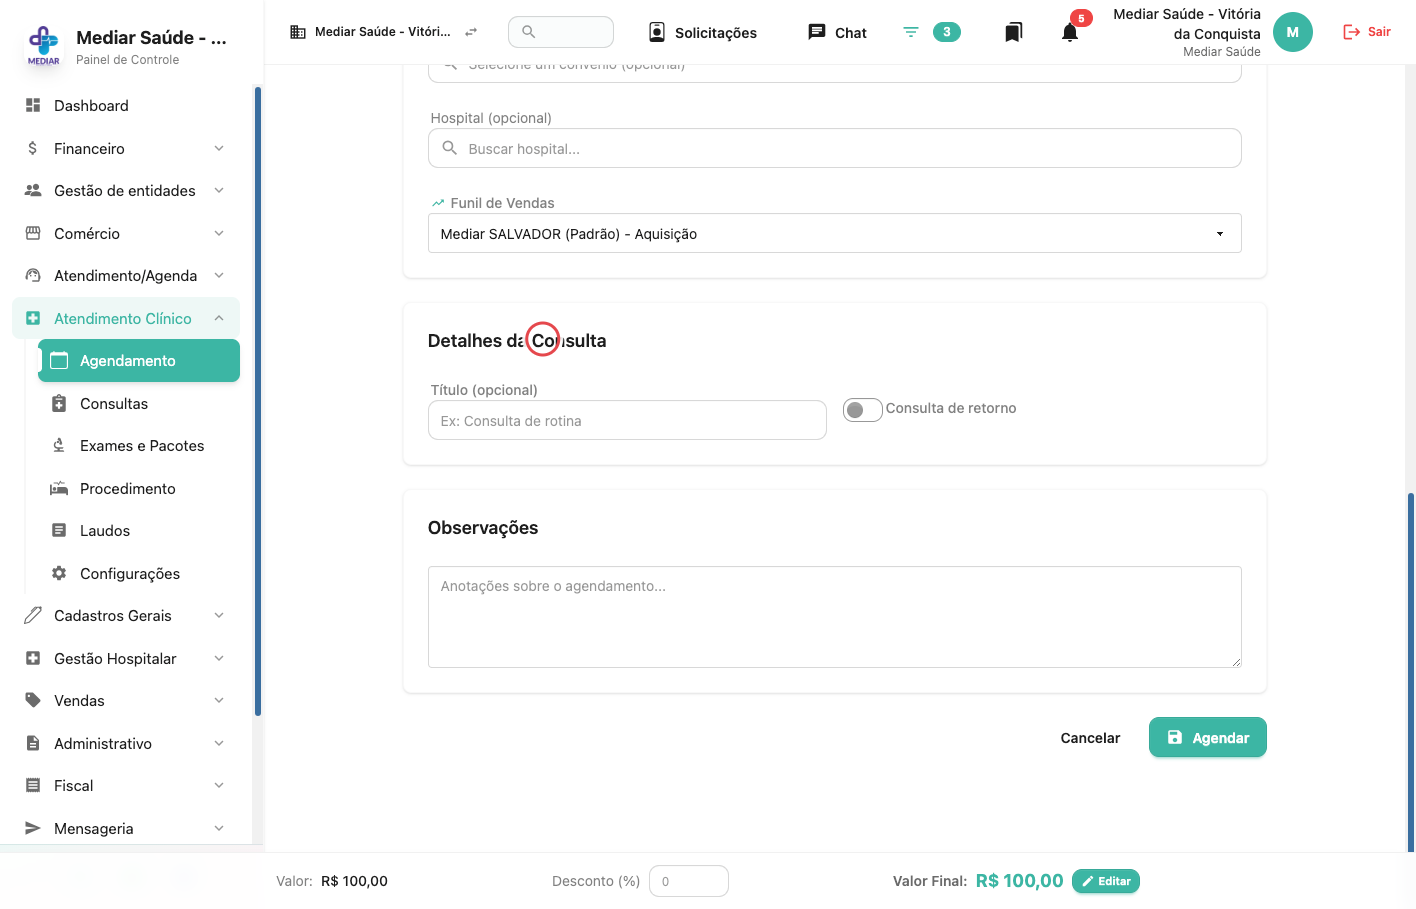
Task: Click the Observações notes textarea
Action: click(x=835, y=617)
